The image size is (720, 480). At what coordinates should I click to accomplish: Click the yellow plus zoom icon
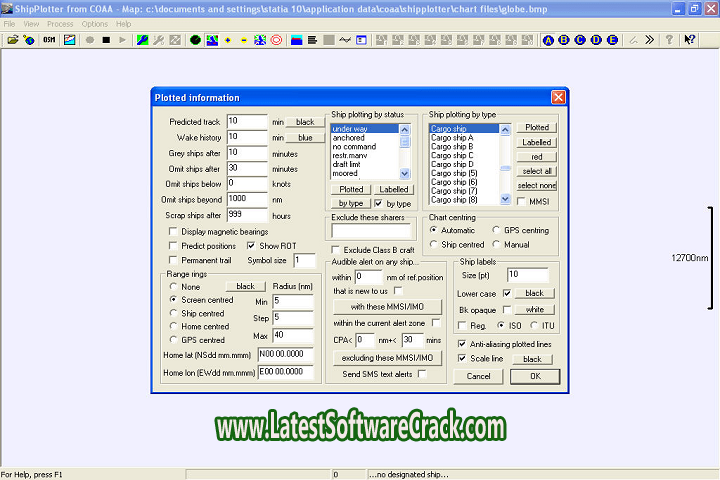[227, 40]
